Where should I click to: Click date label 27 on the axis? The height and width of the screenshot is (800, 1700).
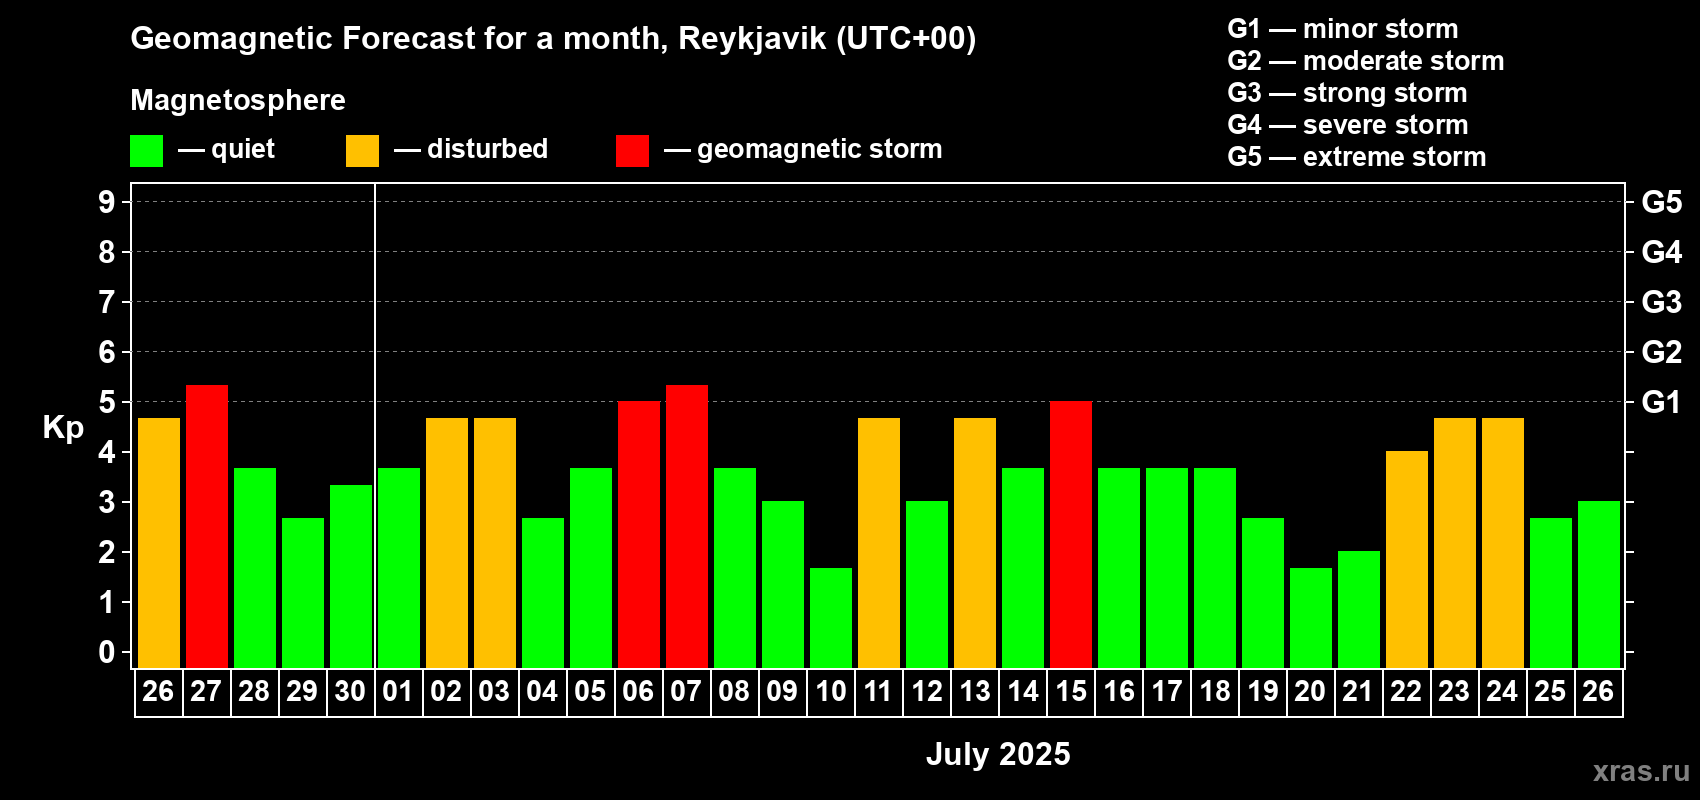206,692
